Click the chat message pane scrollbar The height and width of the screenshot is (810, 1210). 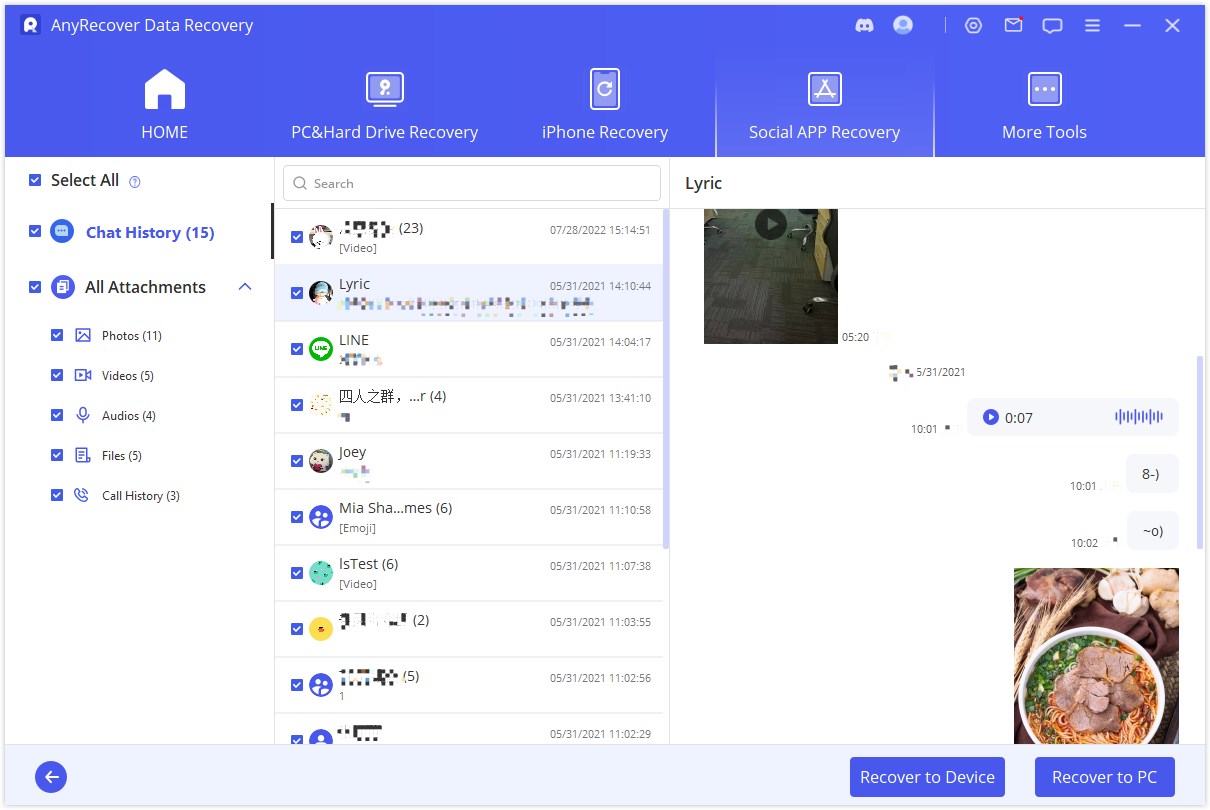pyautogui.click(x=1200, y=450)
